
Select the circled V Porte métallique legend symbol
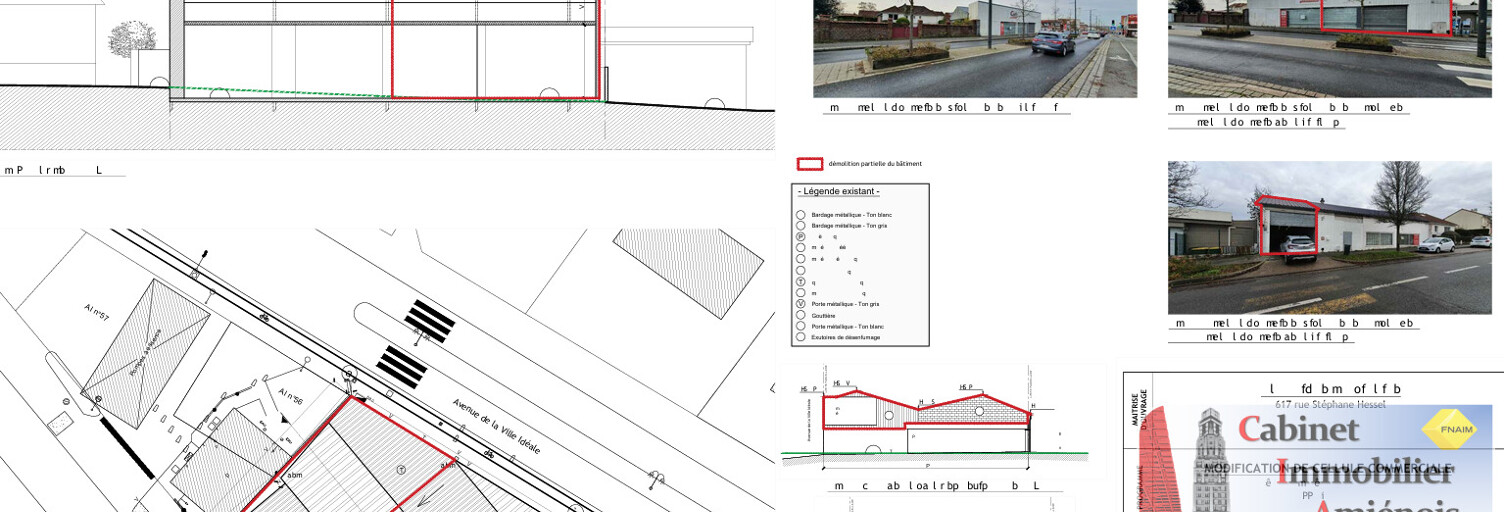(x=800, y=303)
